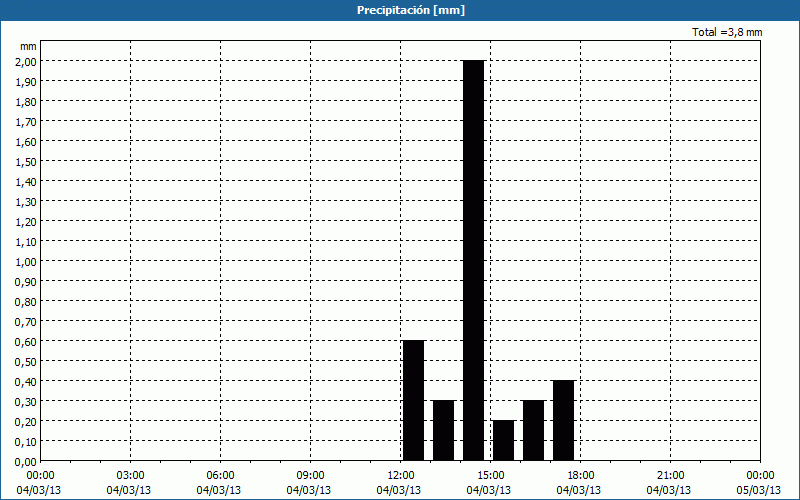Select the 1,10 y-axis value
The height and width of the screenshot is (500, 800).
click(27, 241)
